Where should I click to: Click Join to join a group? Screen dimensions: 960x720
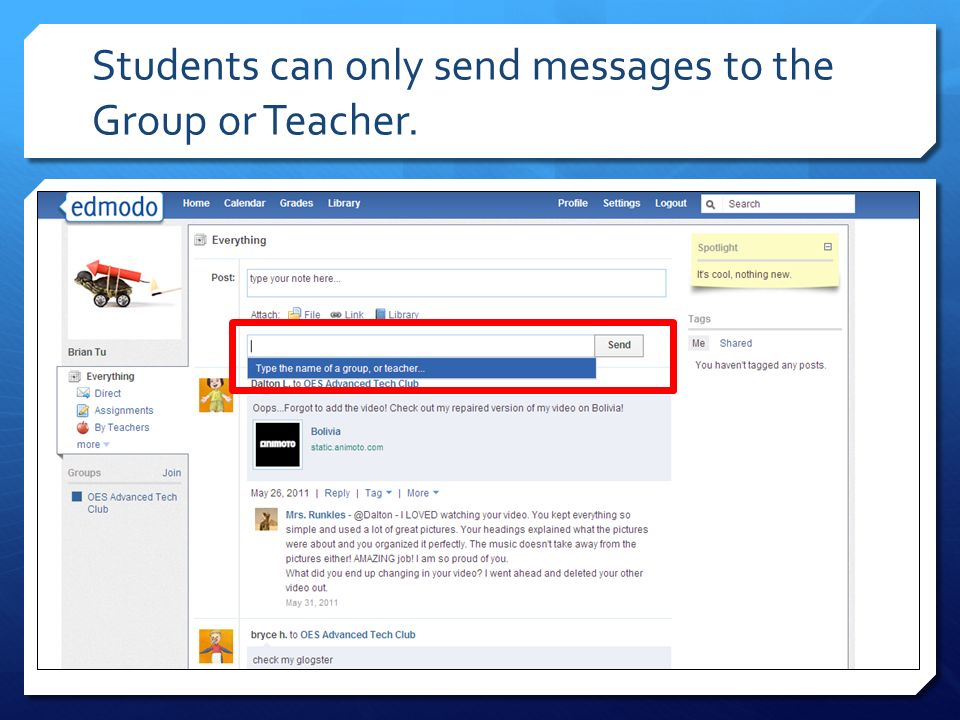tap(171, 473)
